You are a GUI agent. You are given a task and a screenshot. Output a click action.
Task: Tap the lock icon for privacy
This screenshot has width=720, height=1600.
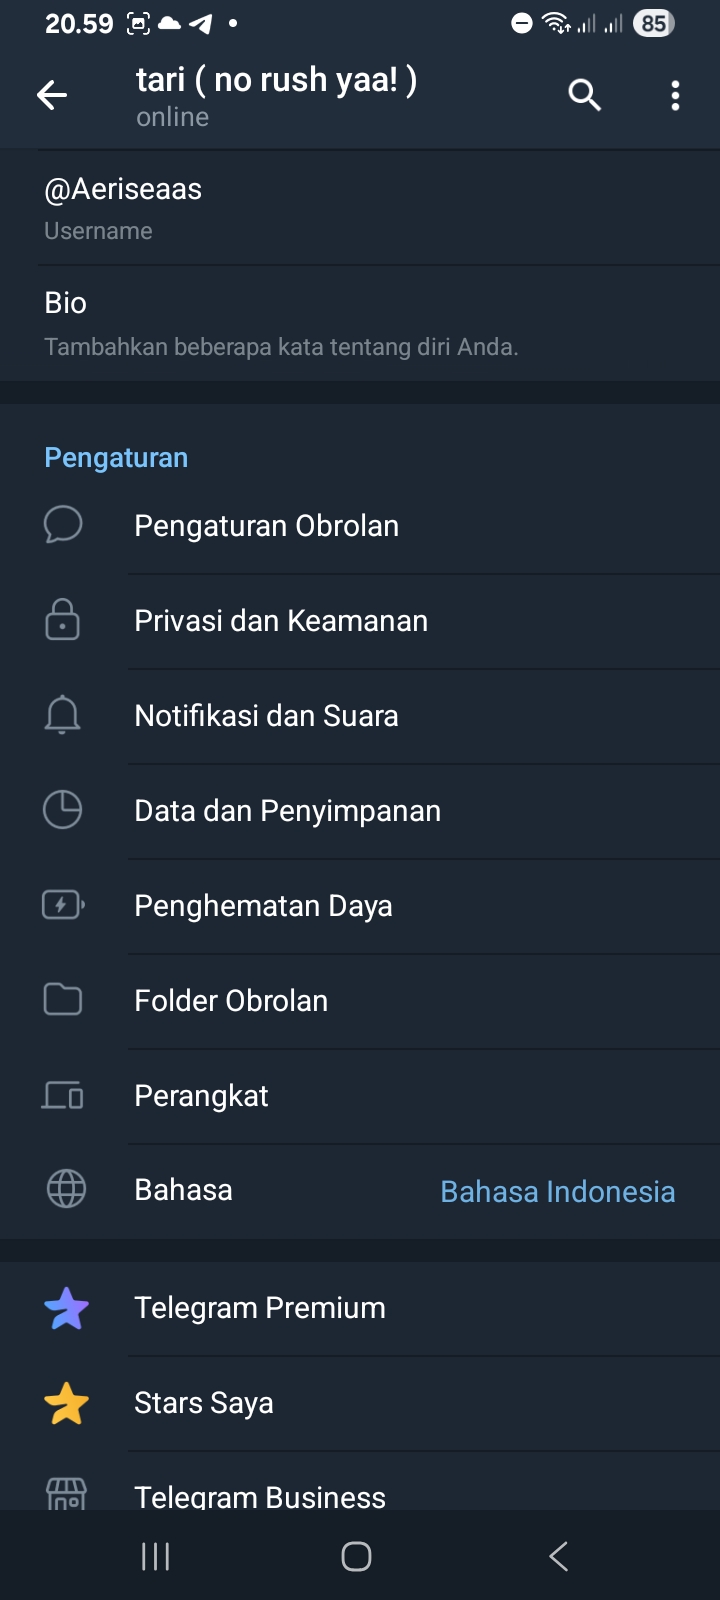63,620
